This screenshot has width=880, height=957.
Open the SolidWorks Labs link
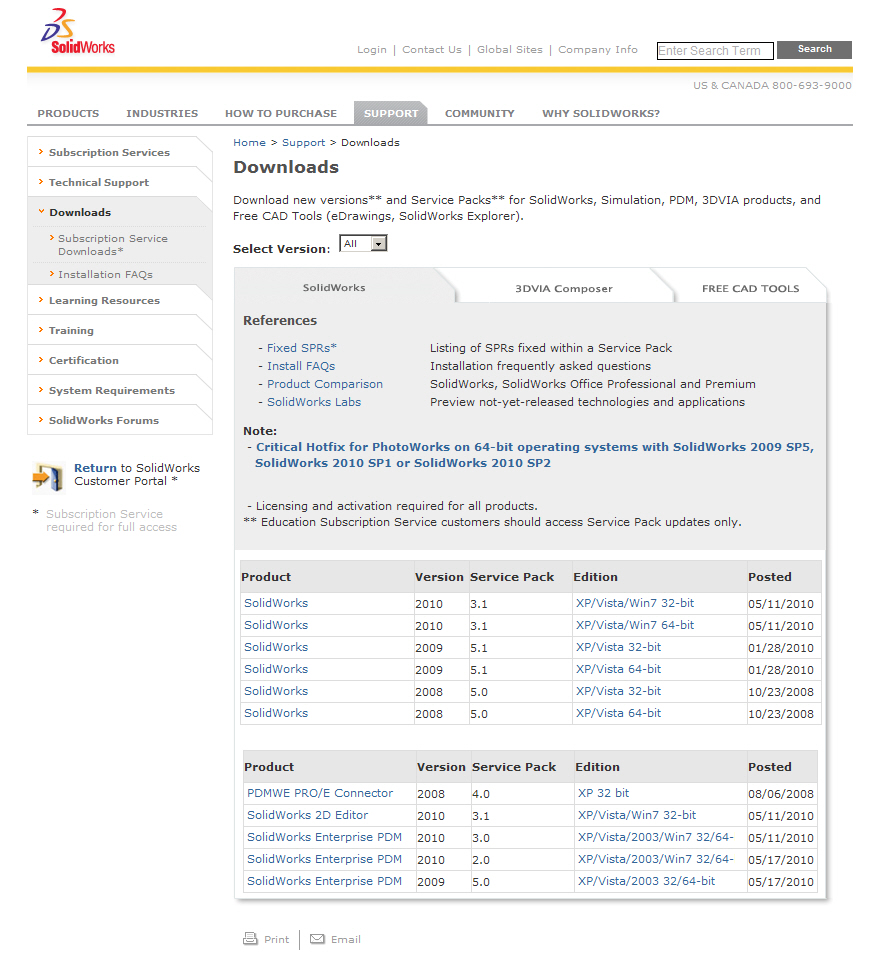point(314,402)
